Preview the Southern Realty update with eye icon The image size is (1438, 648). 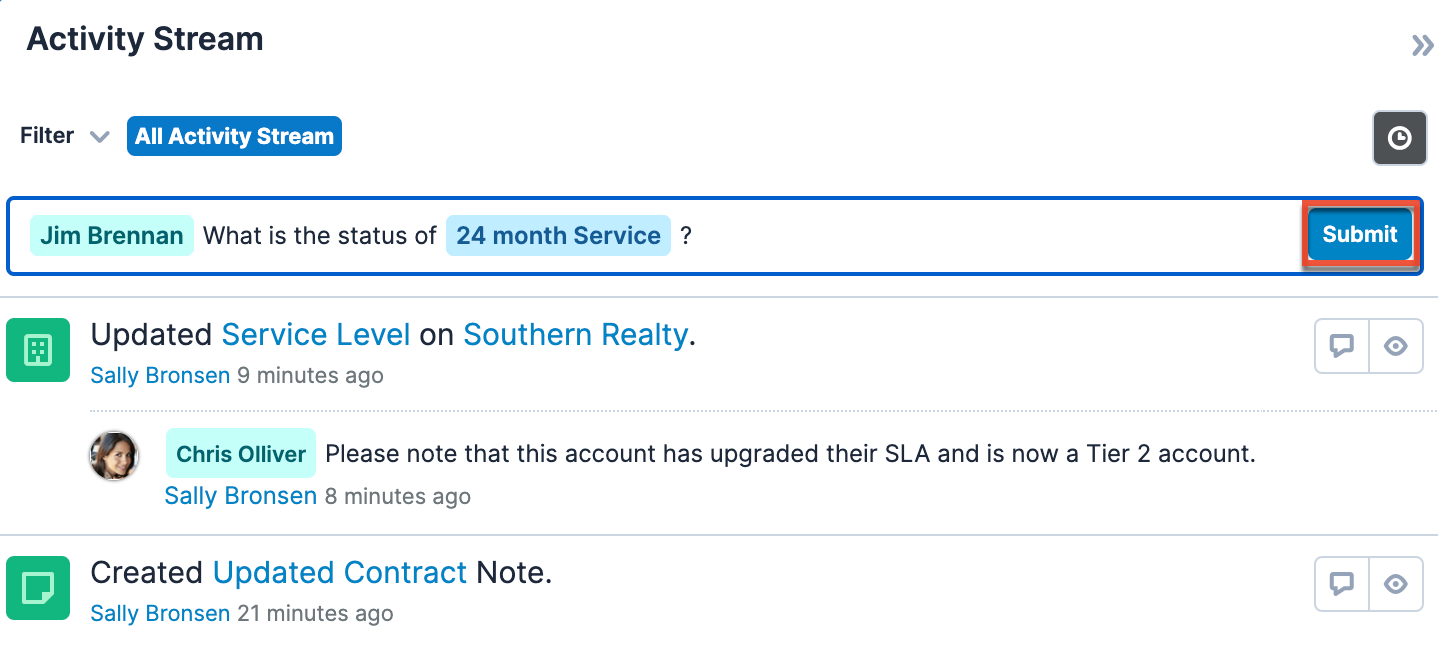(x=1396, y=347)
